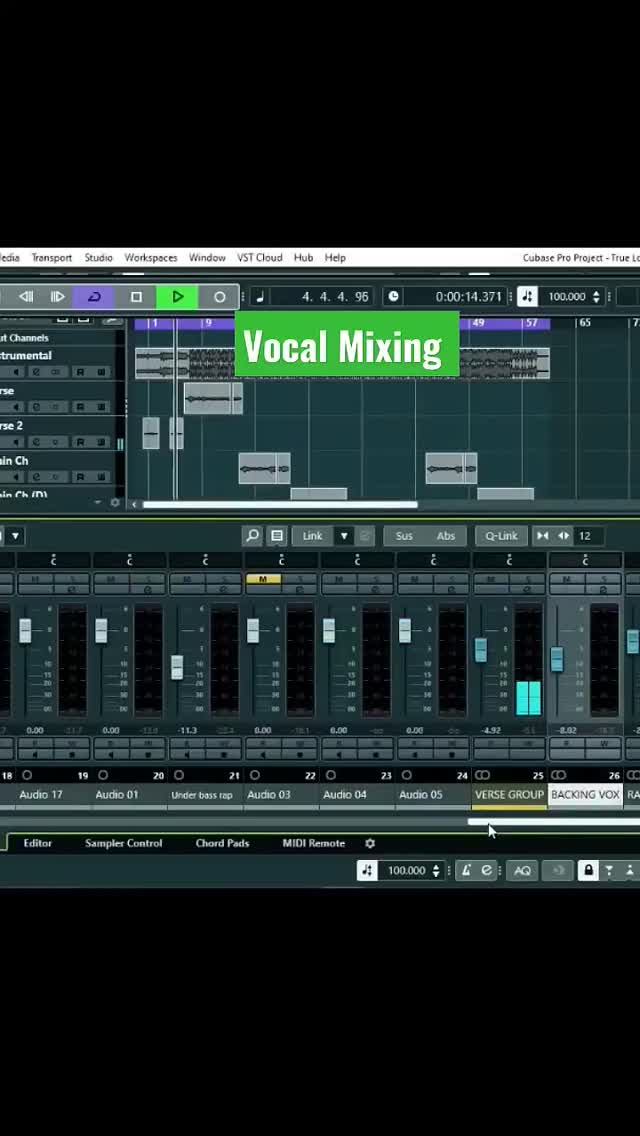Adjust top tempo 100.000 stepper arrows

(x=596, y=296)
